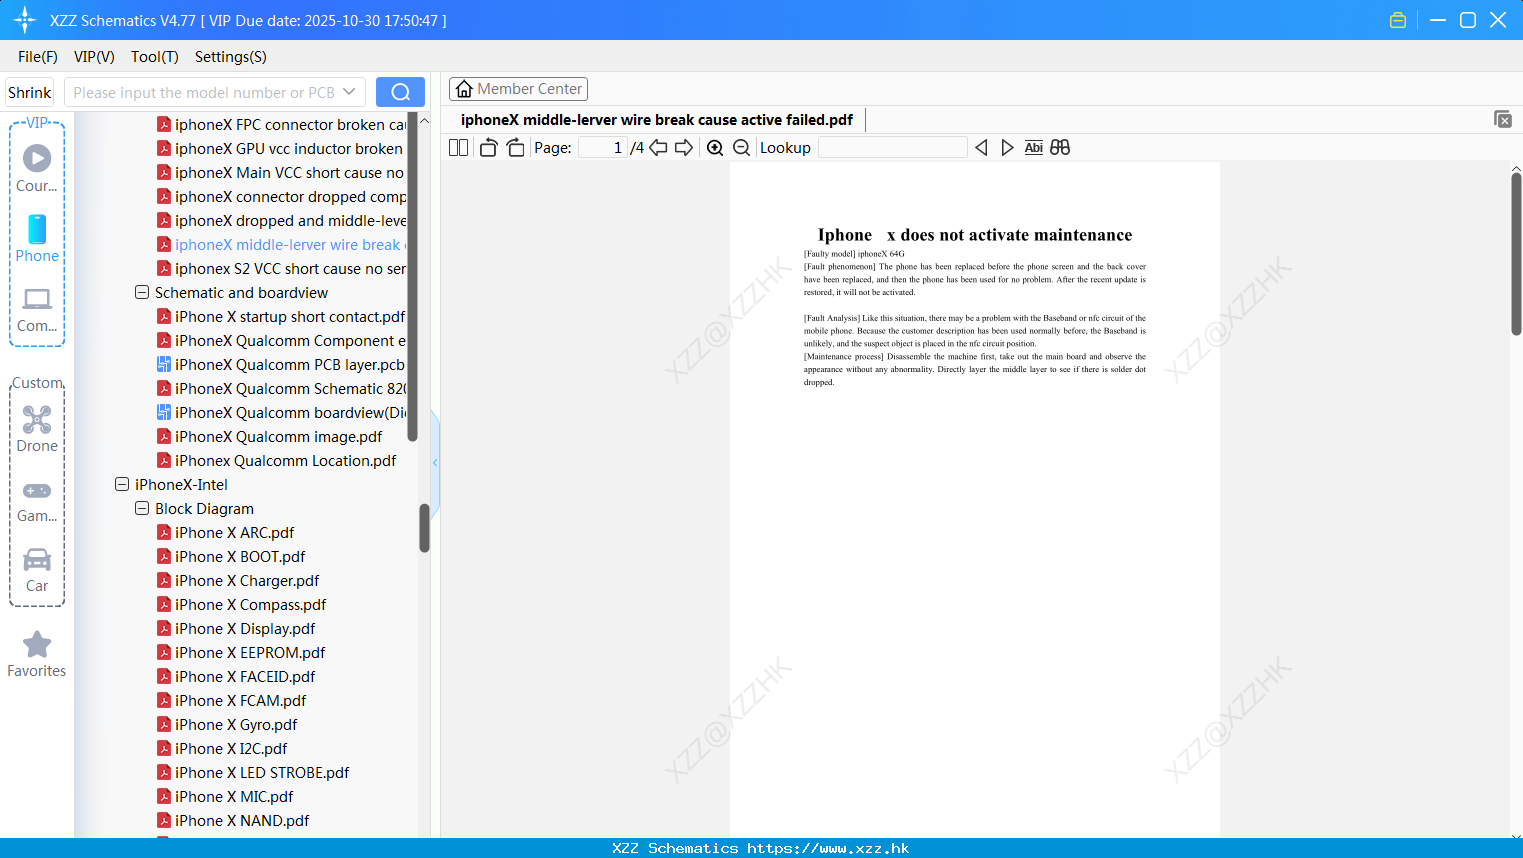Screen dimensions: 1523x858
Task: Click the lower tree scrollbar thumb
Action: [x=424, y=527]
